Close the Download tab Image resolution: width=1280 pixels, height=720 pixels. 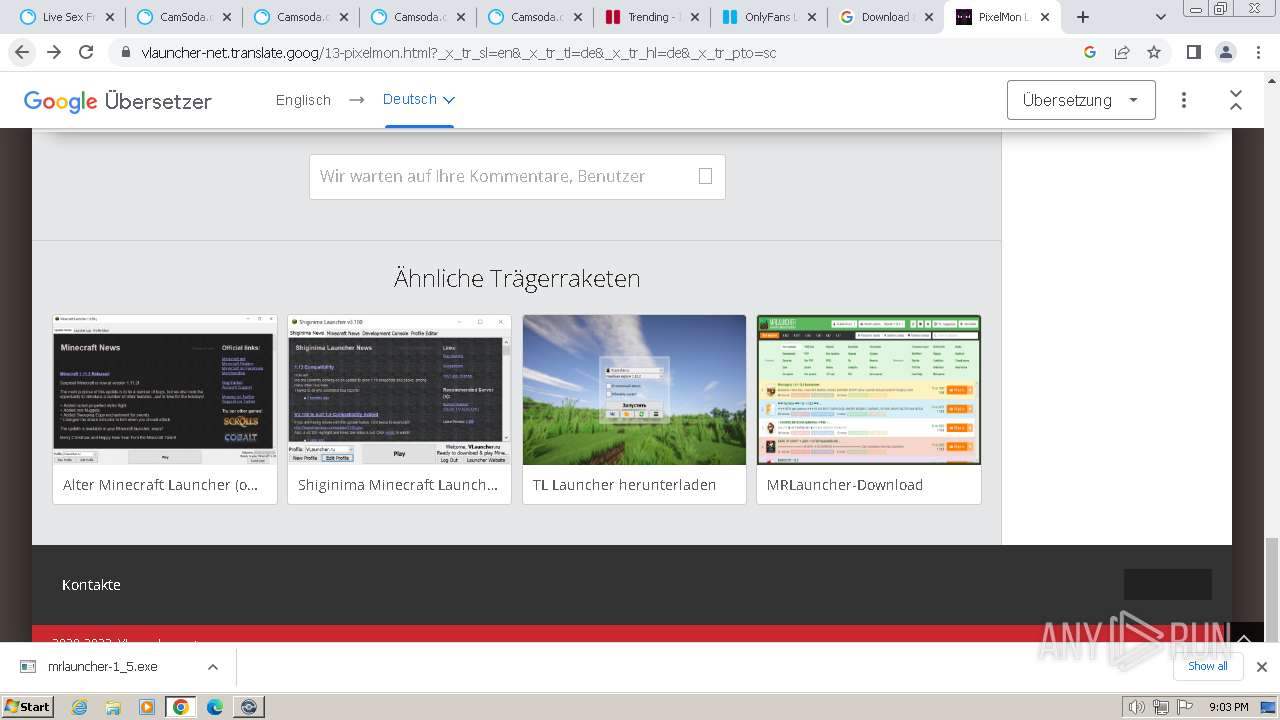click(928, 17)
